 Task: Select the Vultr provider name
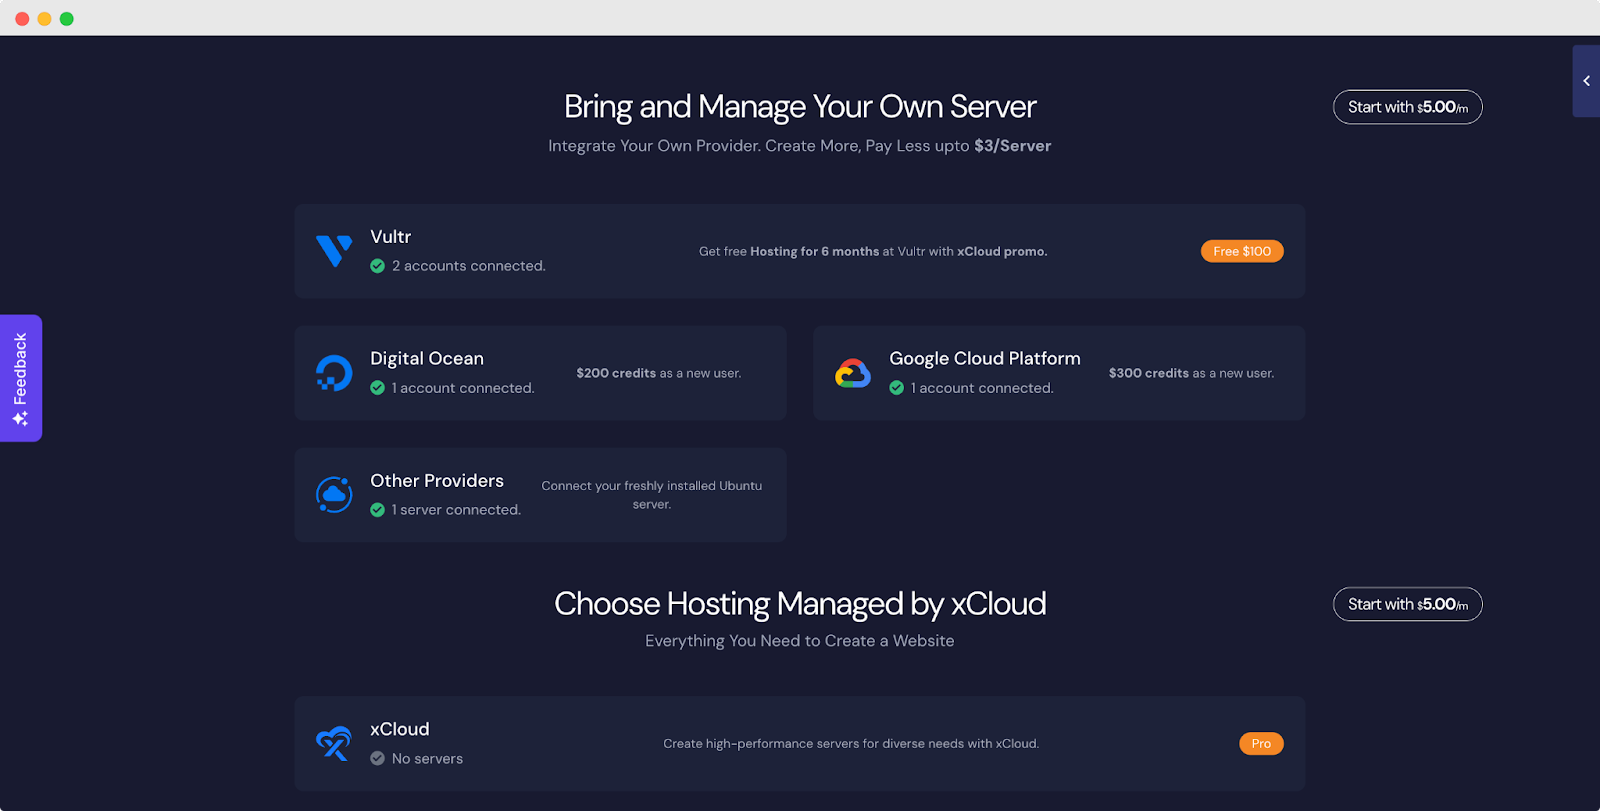pyautogui.click(x=391, y=237)
